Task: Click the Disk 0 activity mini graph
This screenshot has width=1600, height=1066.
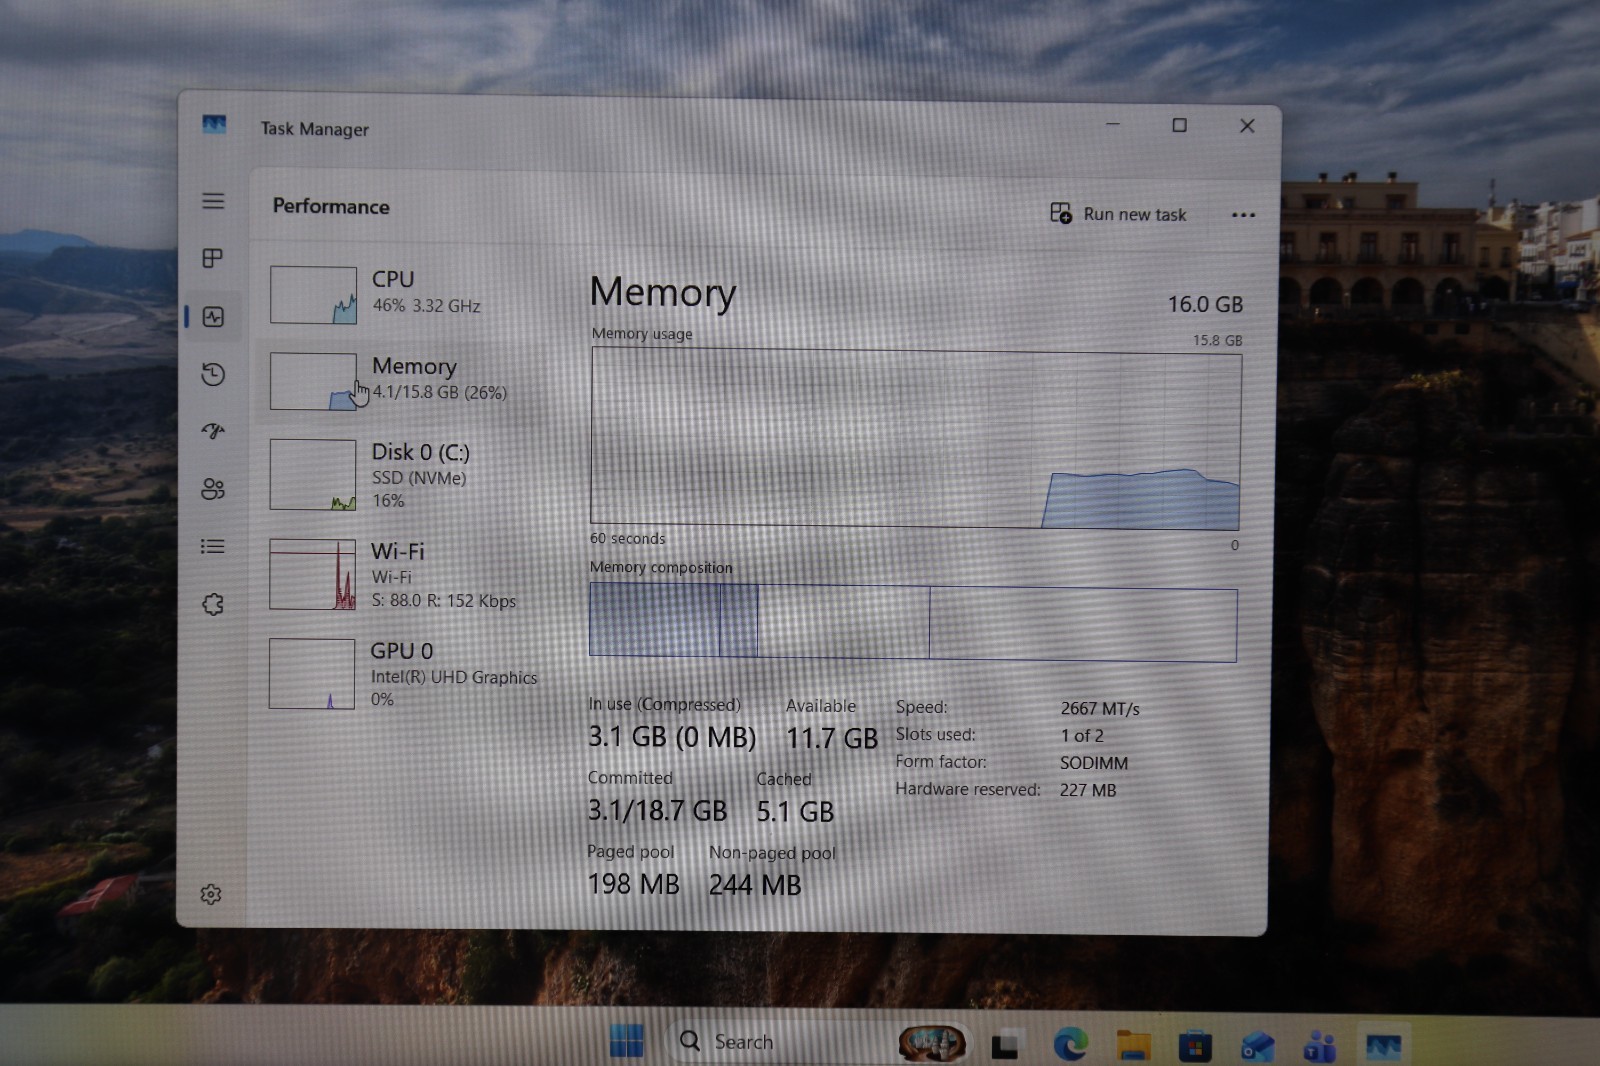Action: (312, 475)
